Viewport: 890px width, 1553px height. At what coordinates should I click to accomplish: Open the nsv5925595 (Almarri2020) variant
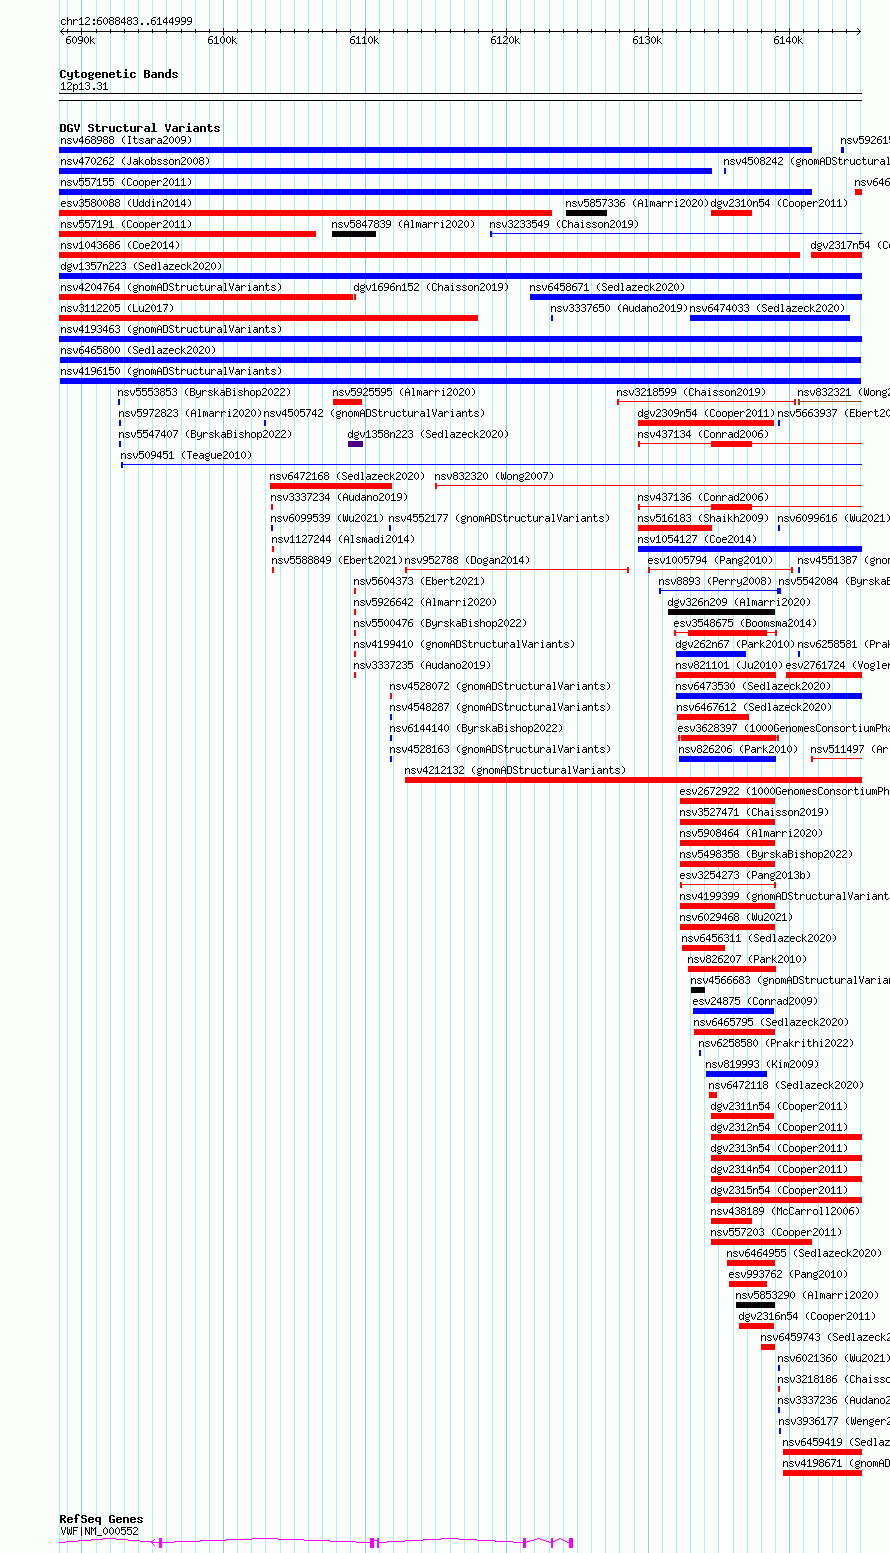click(405, 392)
